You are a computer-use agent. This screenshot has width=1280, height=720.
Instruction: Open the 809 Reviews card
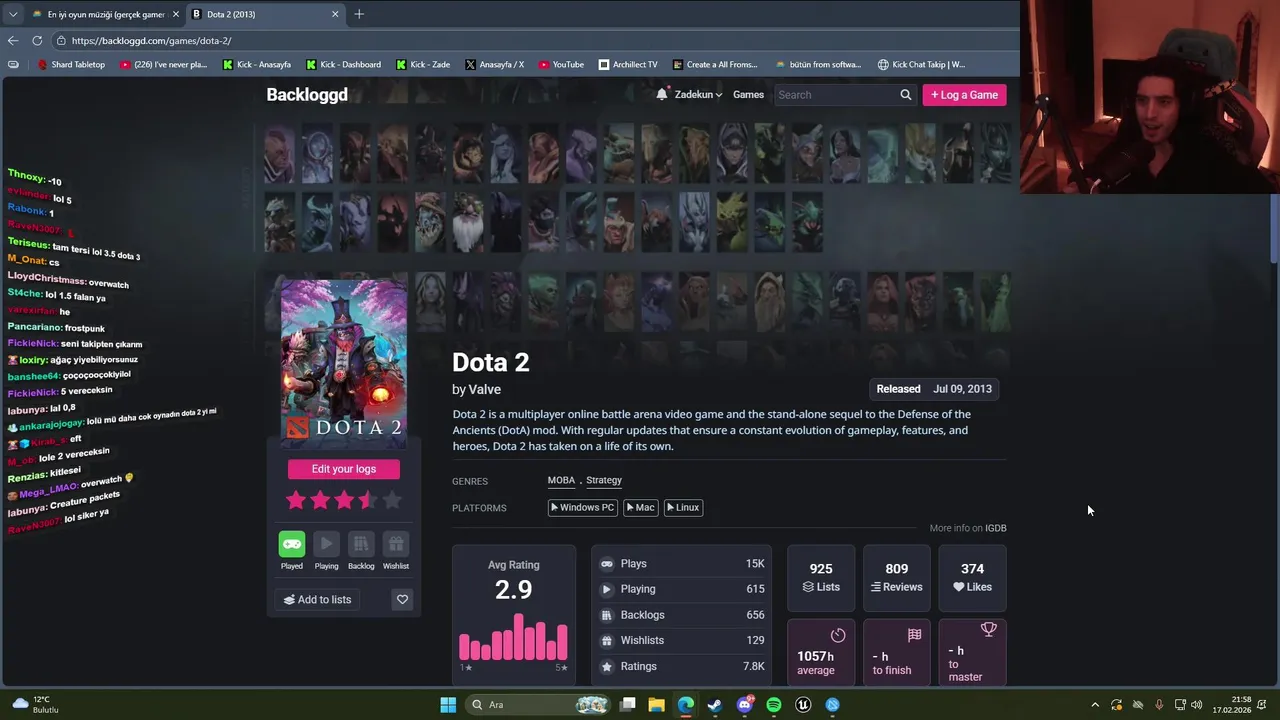(897, 578)
